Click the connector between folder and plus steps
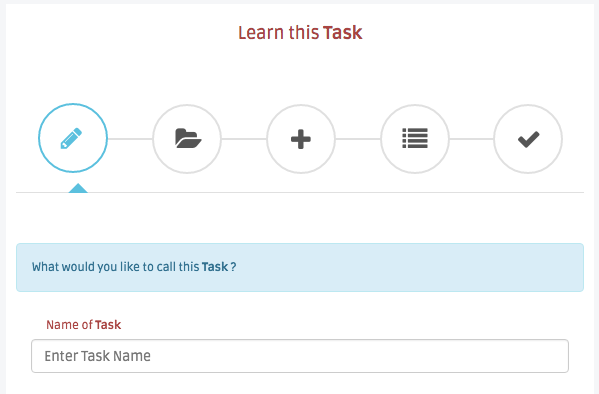The image size is (599, 394). pos(244,139)
